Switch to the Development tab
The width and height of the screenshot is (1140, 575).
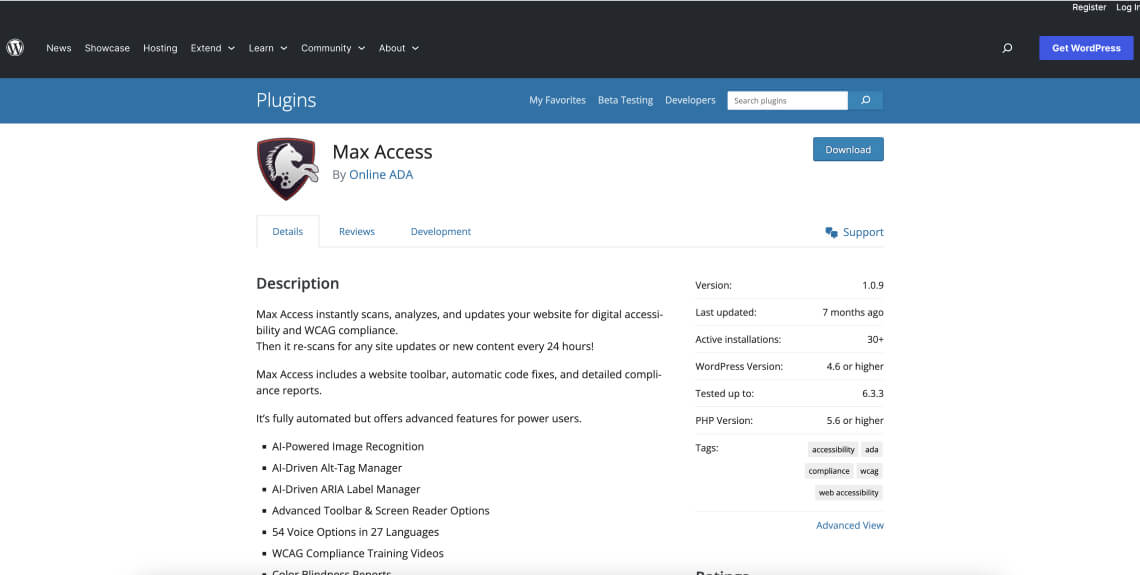tap(440, 231)
